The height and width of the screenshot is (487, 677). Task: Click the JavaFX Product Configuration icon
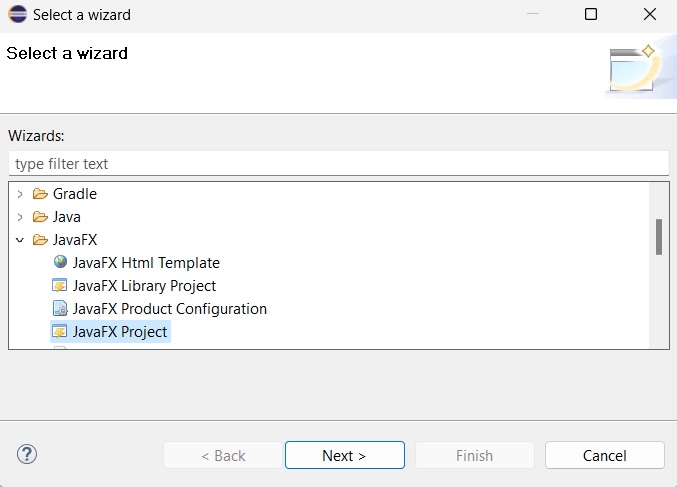click(60, 309)
